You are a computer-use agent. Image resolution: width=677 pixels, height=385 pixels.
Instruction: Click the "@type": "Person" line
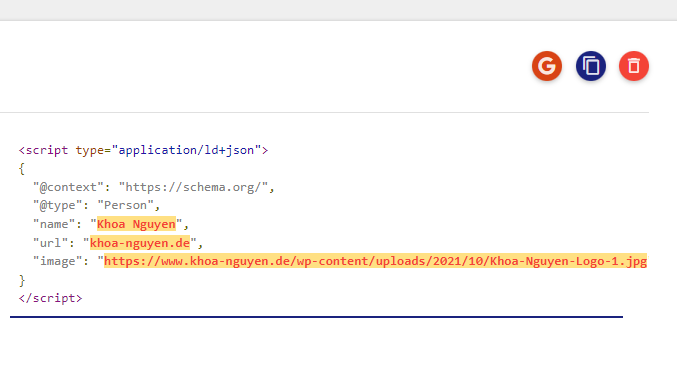coord(96,205)
